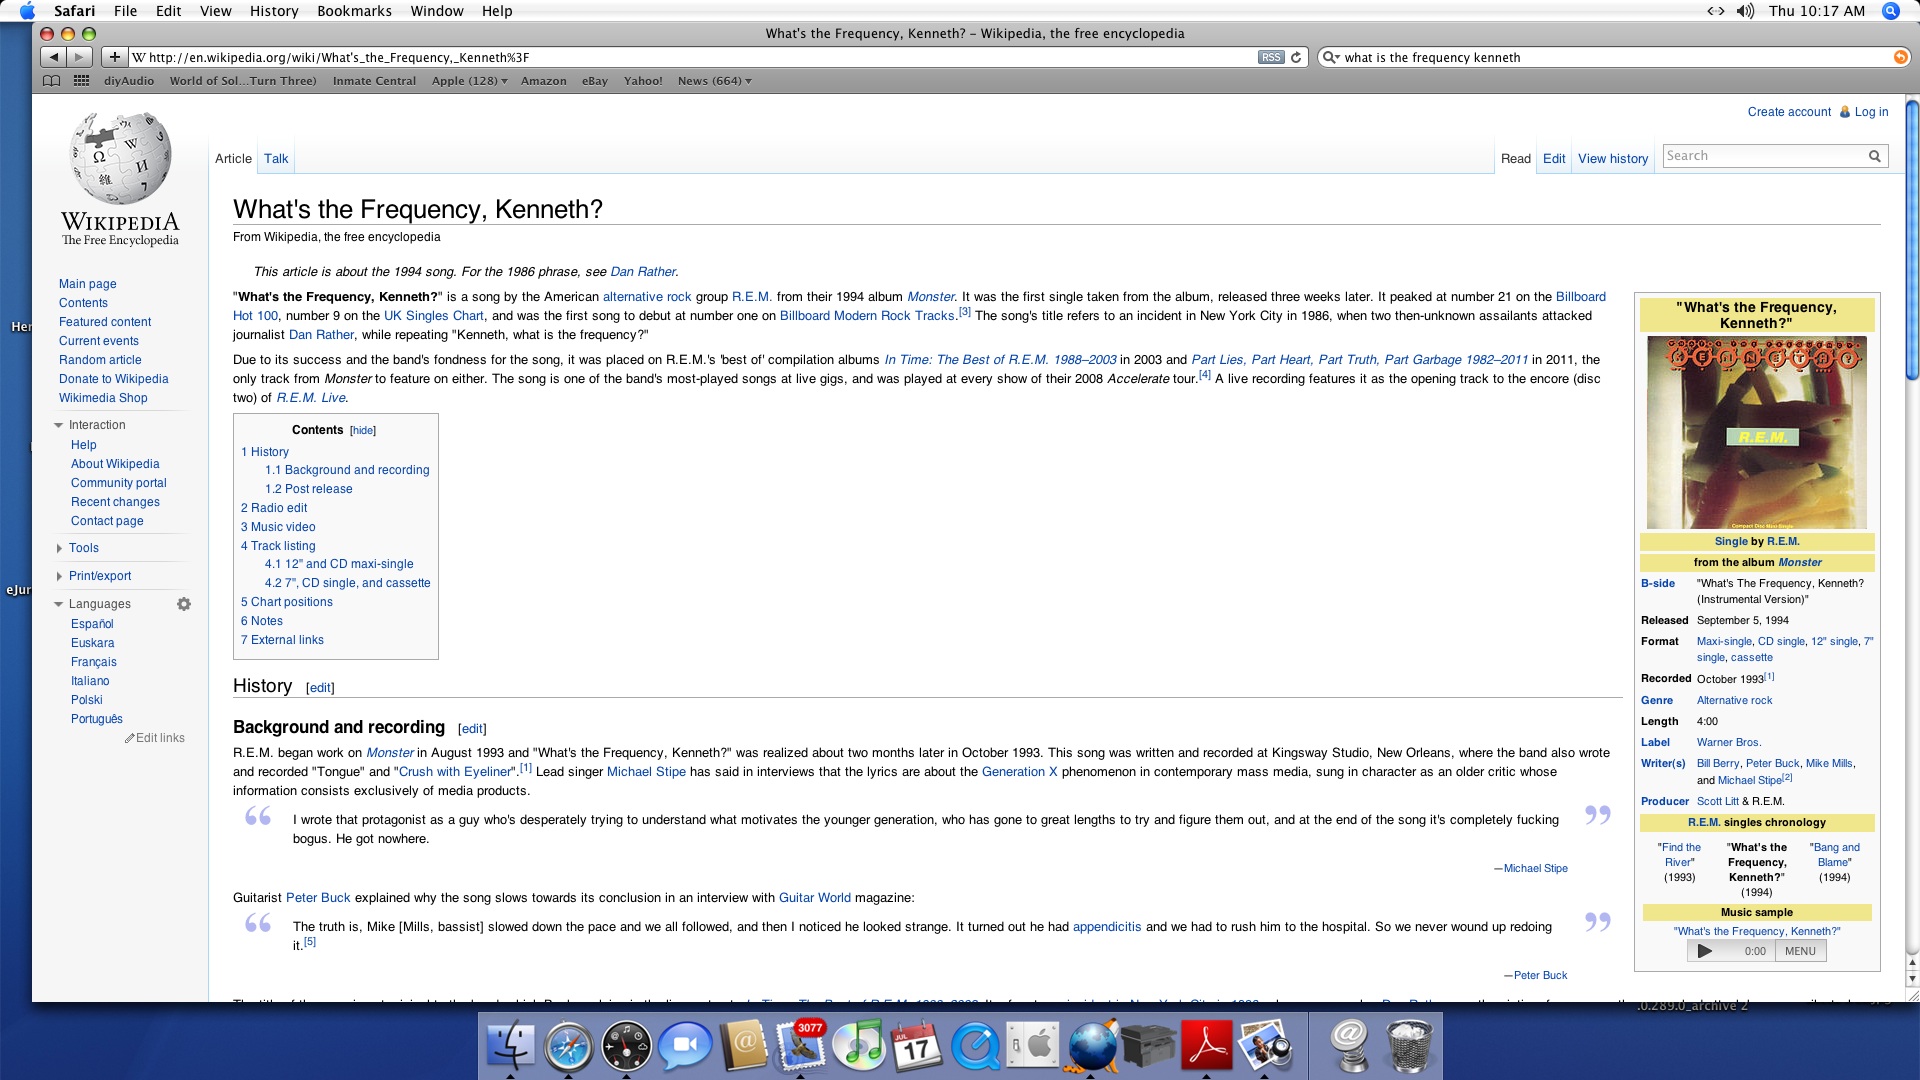Add bookmark with the plus button
Image resolution: width=1920 pixels, height=1080 pixels.
tap(115, 57)
